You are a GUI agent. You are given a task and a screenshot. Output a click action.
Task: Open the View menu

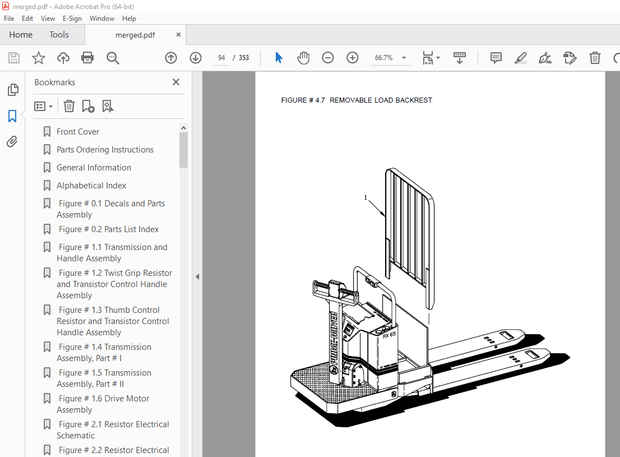pyautogui.click(x=48, y=19)
